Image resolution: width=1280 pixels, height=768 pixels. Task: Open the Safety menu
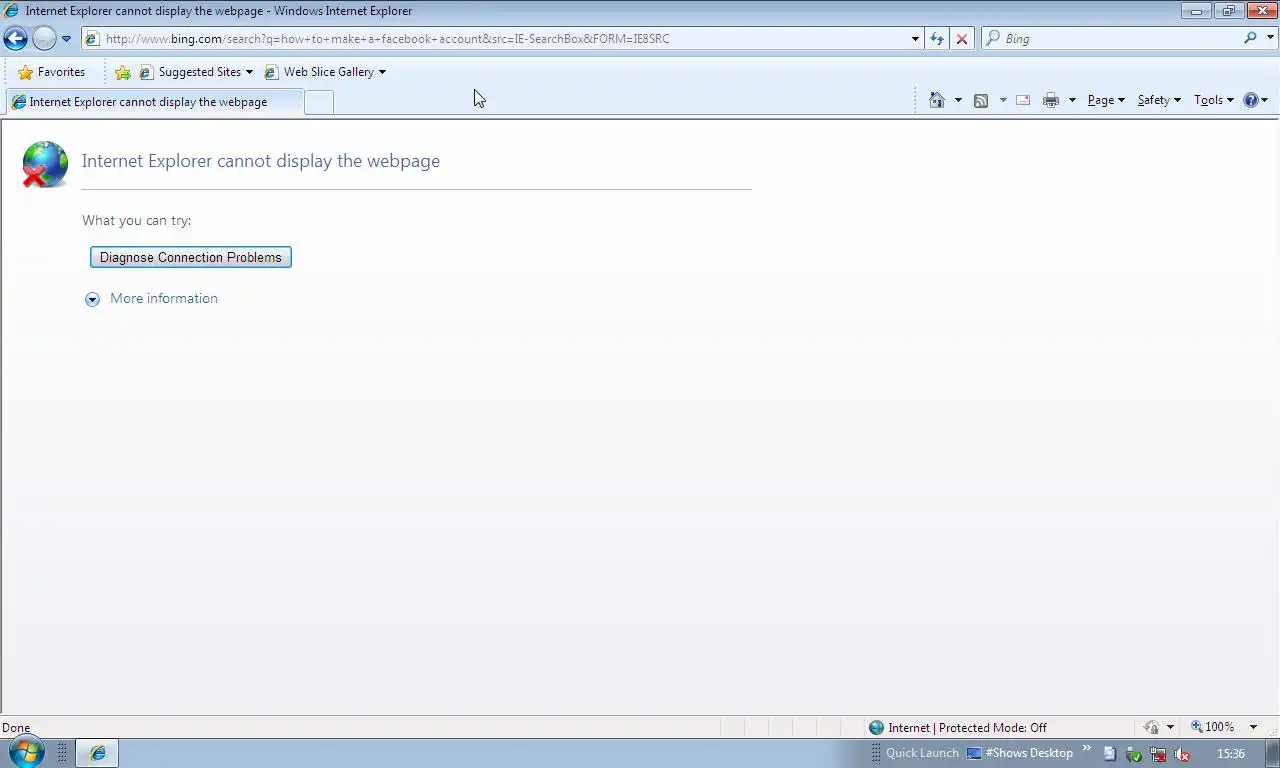[1159, 100]
